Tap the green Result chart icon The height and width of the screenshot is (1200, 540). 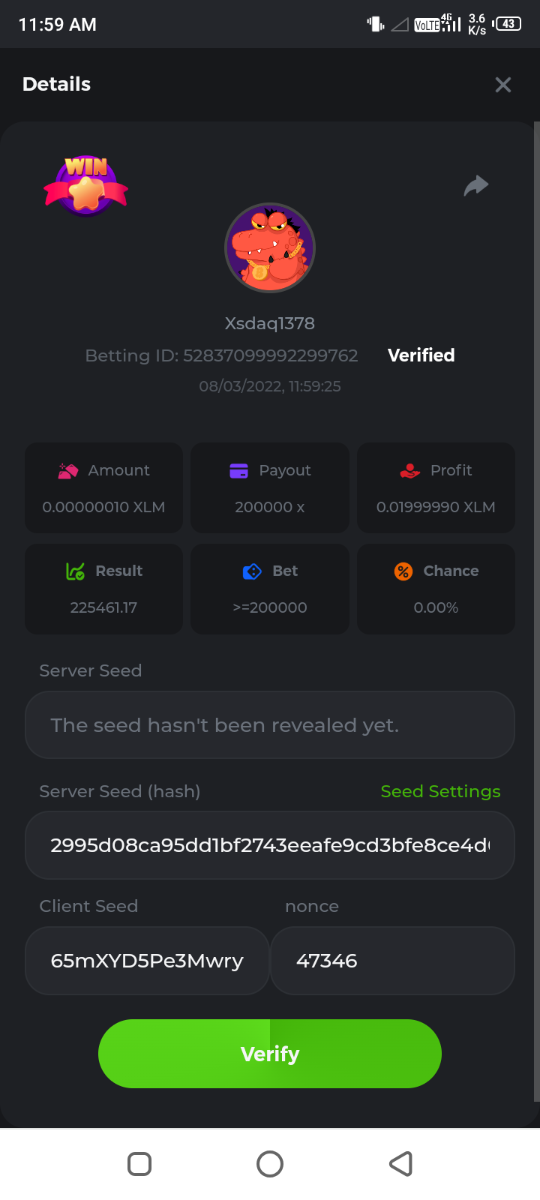pyautogui.click(x=75, y=571)
